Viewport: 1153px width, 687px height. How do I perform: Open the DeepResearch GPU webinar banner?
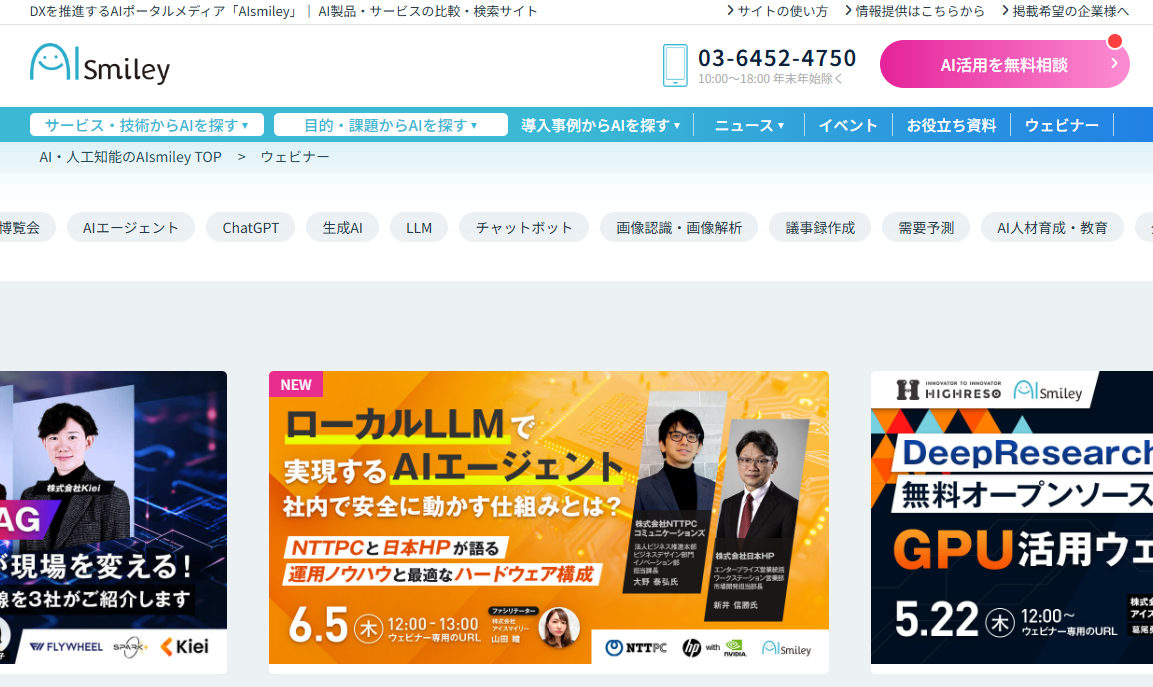[1011, 517]
